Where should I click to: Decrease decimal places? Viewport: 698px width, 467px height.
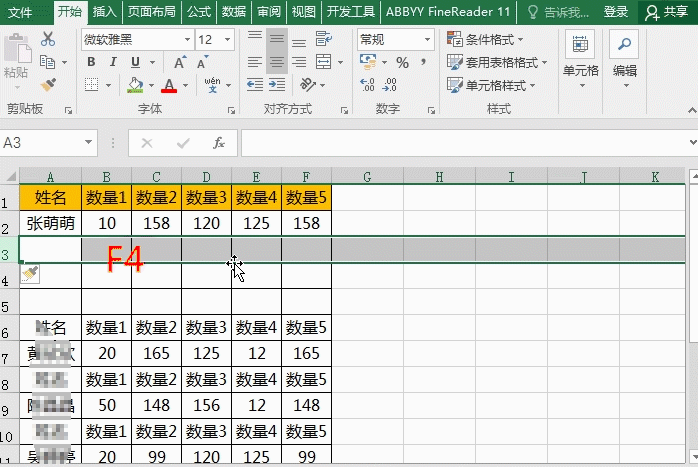click(389, 85)
